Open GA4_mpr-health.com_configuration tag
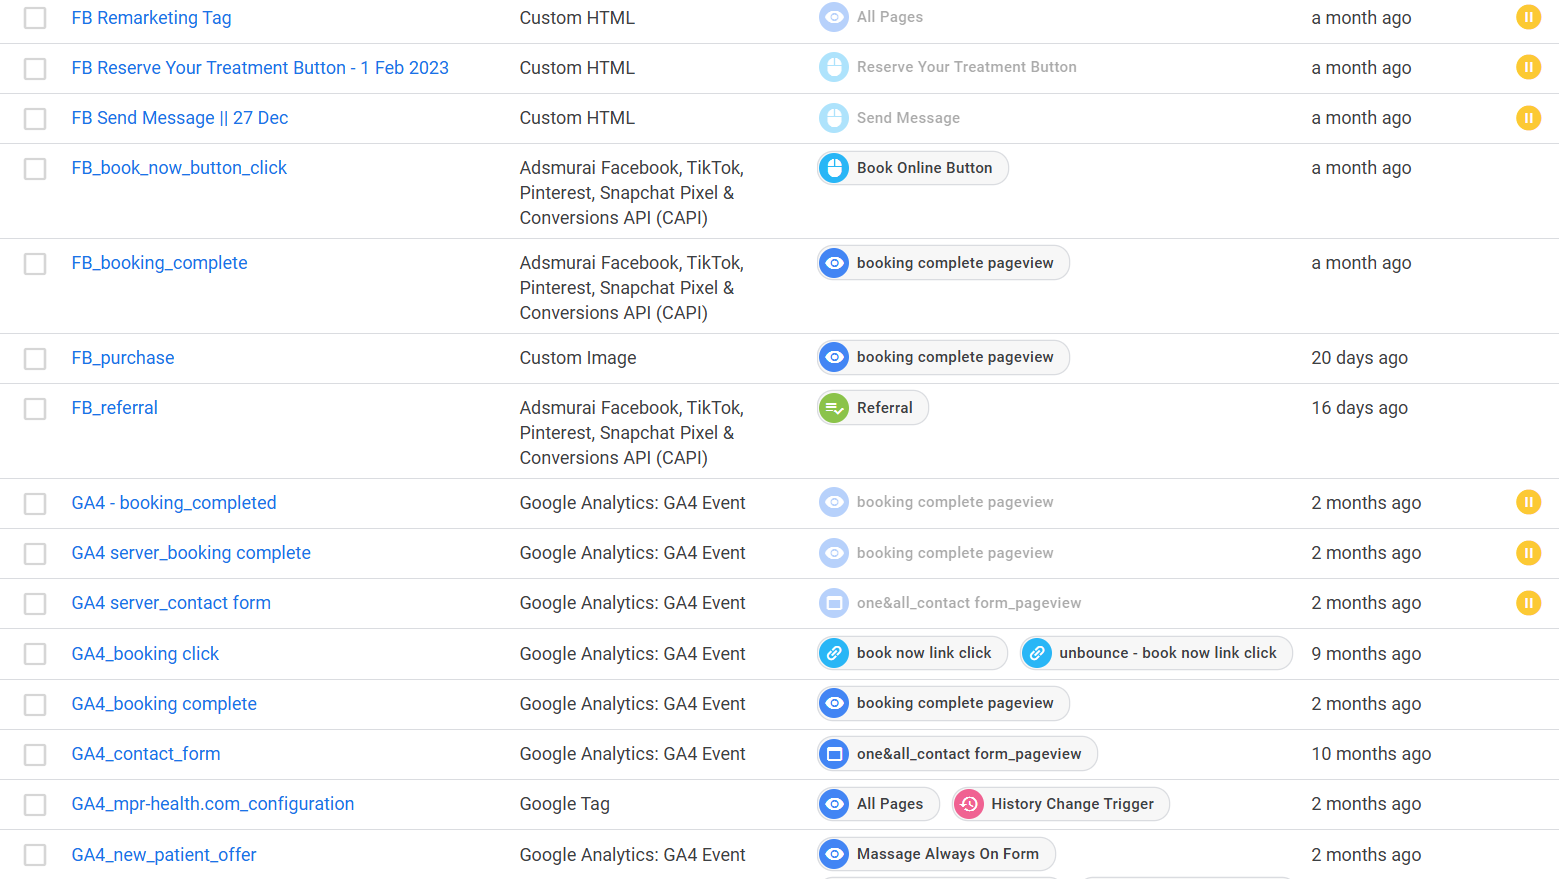 tap(212, 804)
